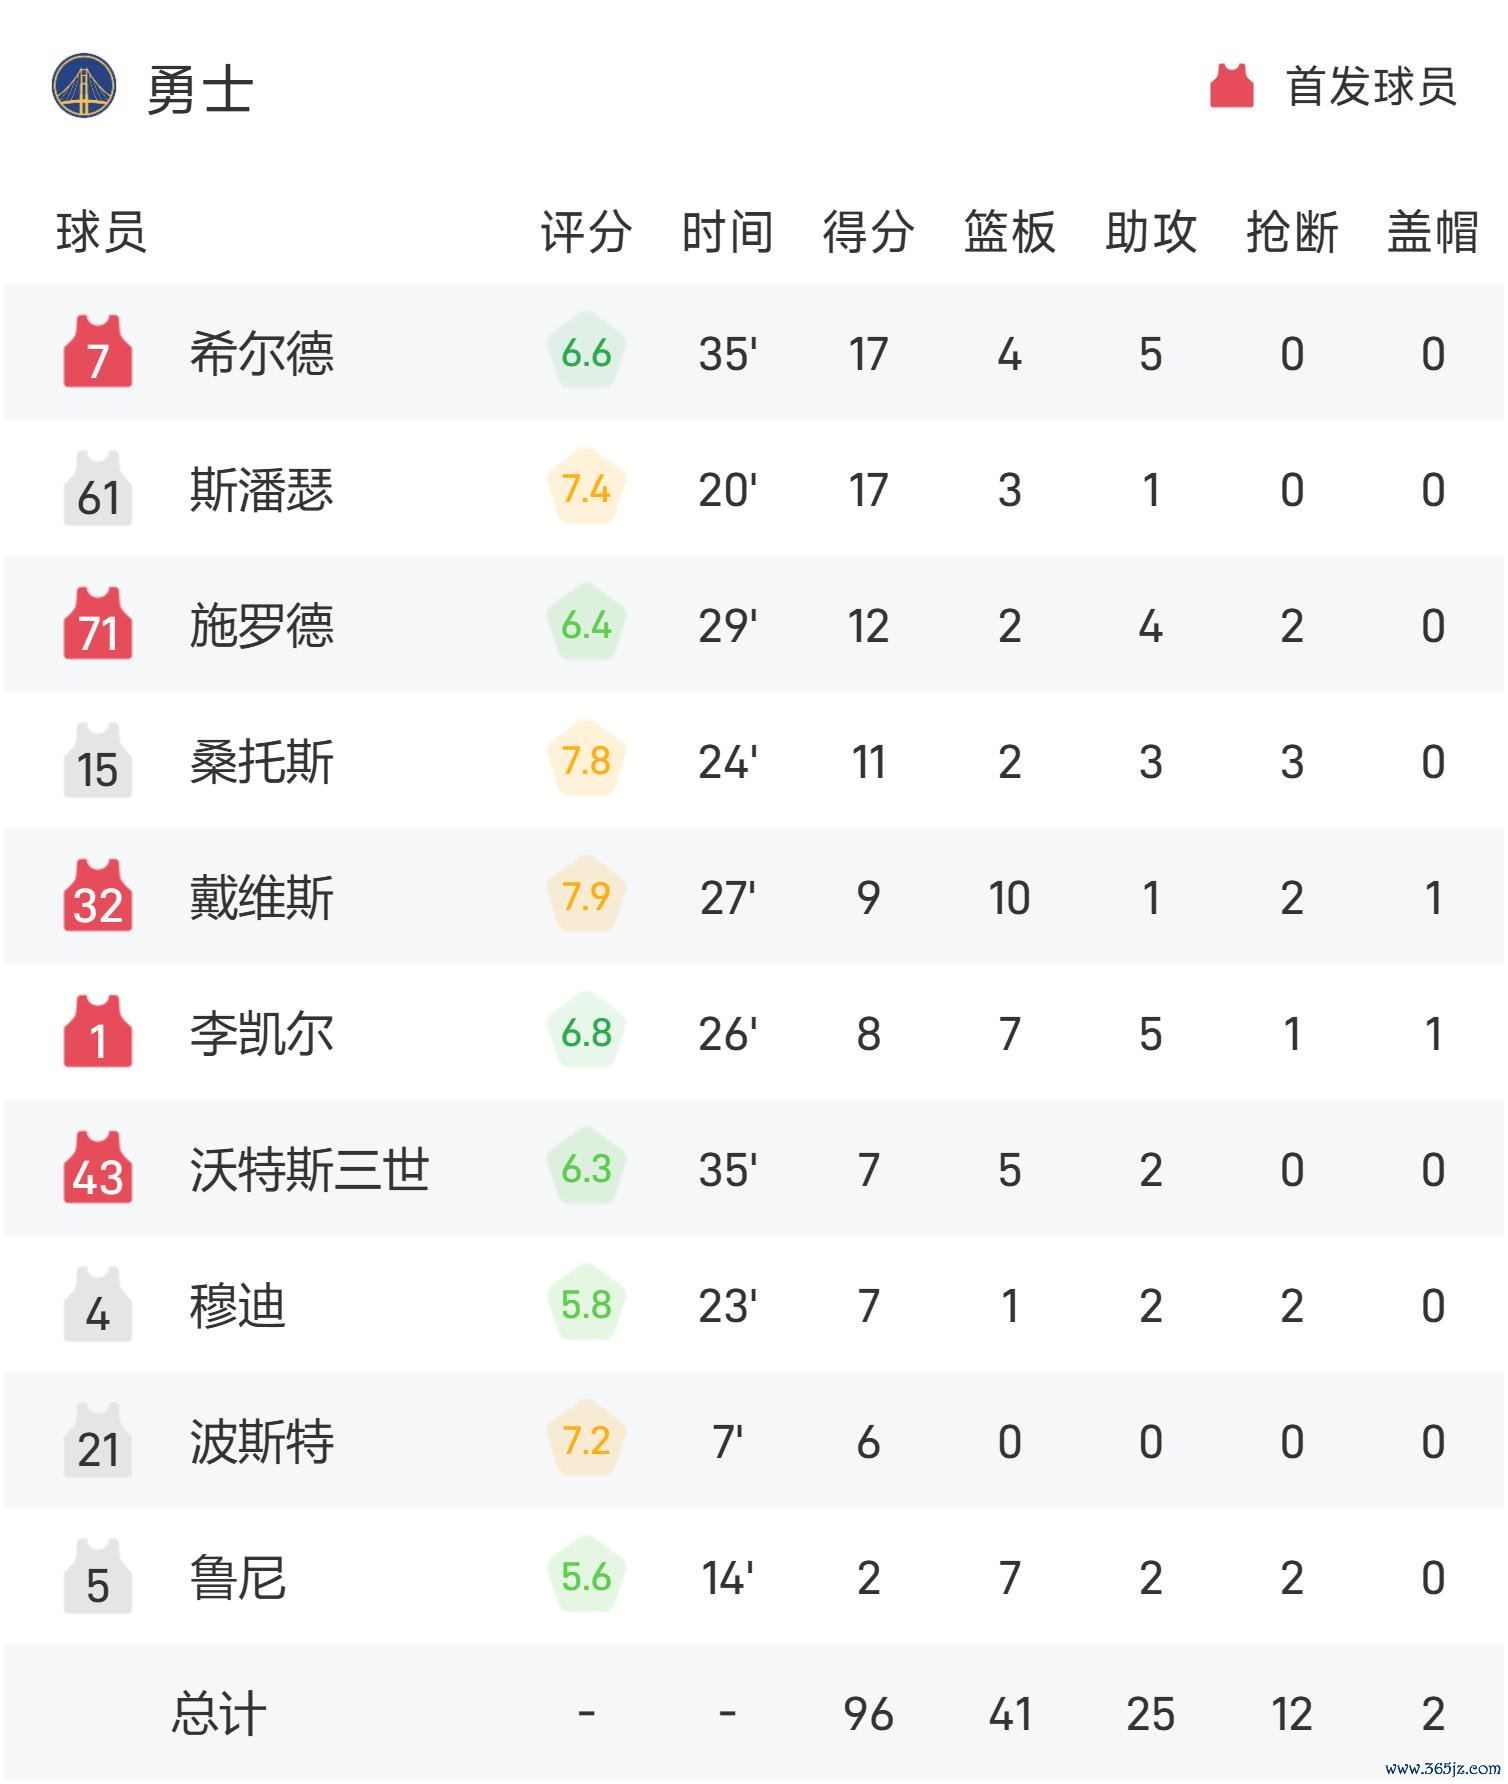This screenshot has width=1508, height=1784.
Task: Click the red number 32 jersey icon
Action: 98,895
